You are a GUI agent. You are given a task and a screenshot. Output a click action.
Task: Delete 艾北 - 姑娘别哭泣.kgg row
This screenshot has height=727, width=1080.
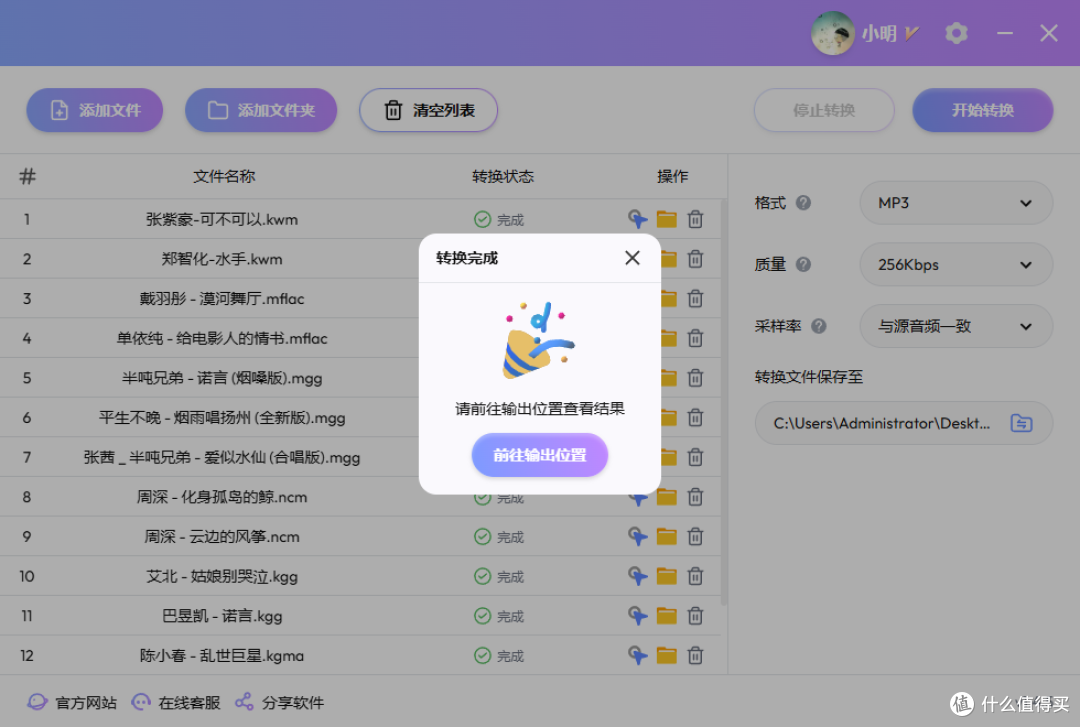tap(695, 576)
